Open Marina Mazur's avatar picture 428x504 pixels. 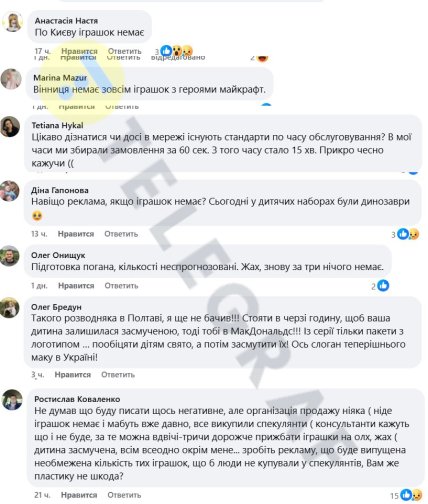[11, 79]
